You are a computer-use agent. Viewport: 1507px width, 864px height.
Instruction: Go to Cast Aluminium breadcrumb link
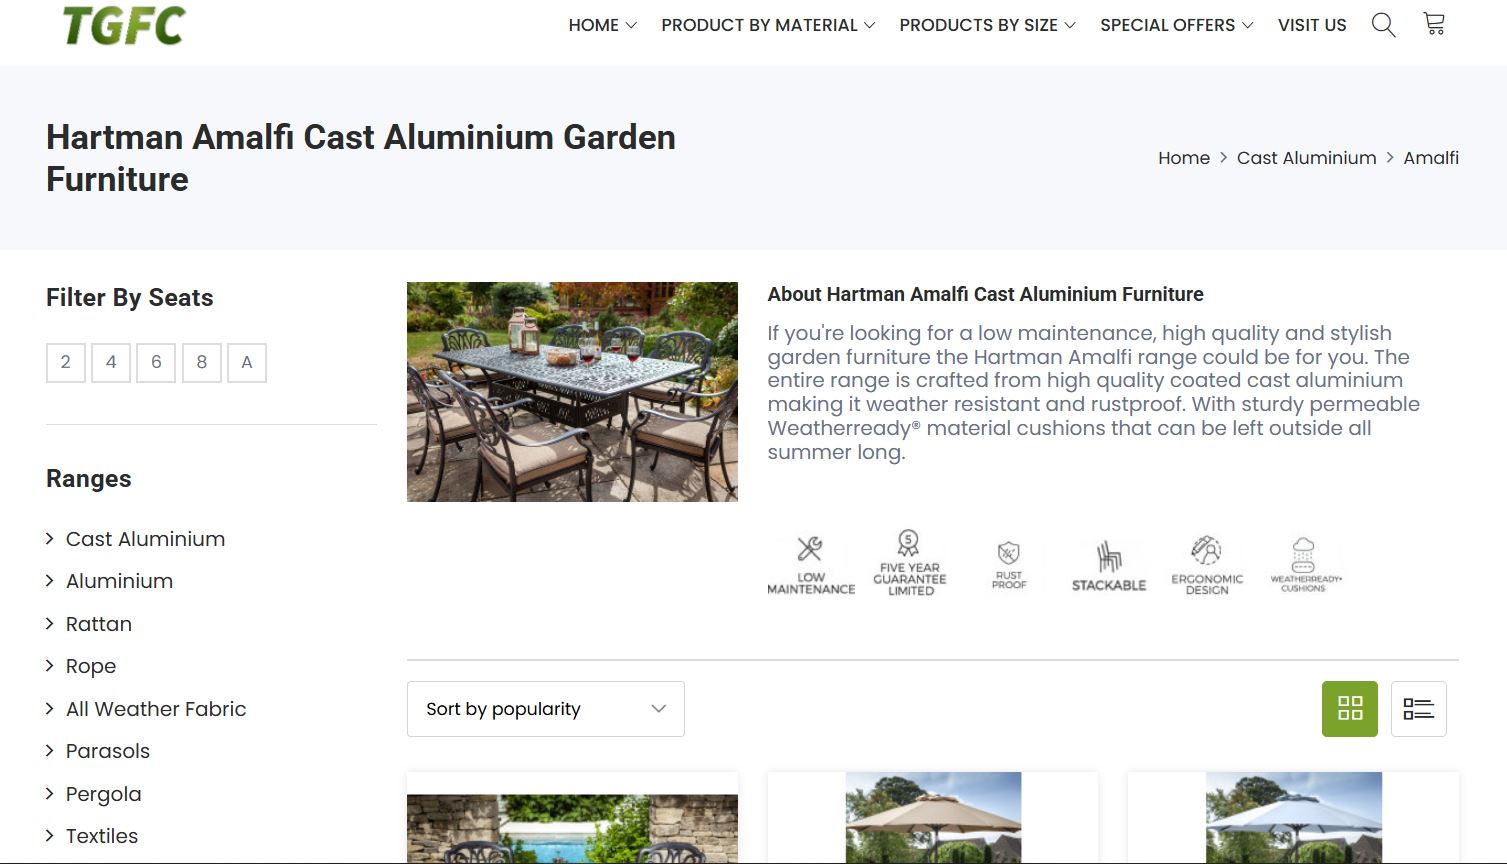[x=1306, y=158]
